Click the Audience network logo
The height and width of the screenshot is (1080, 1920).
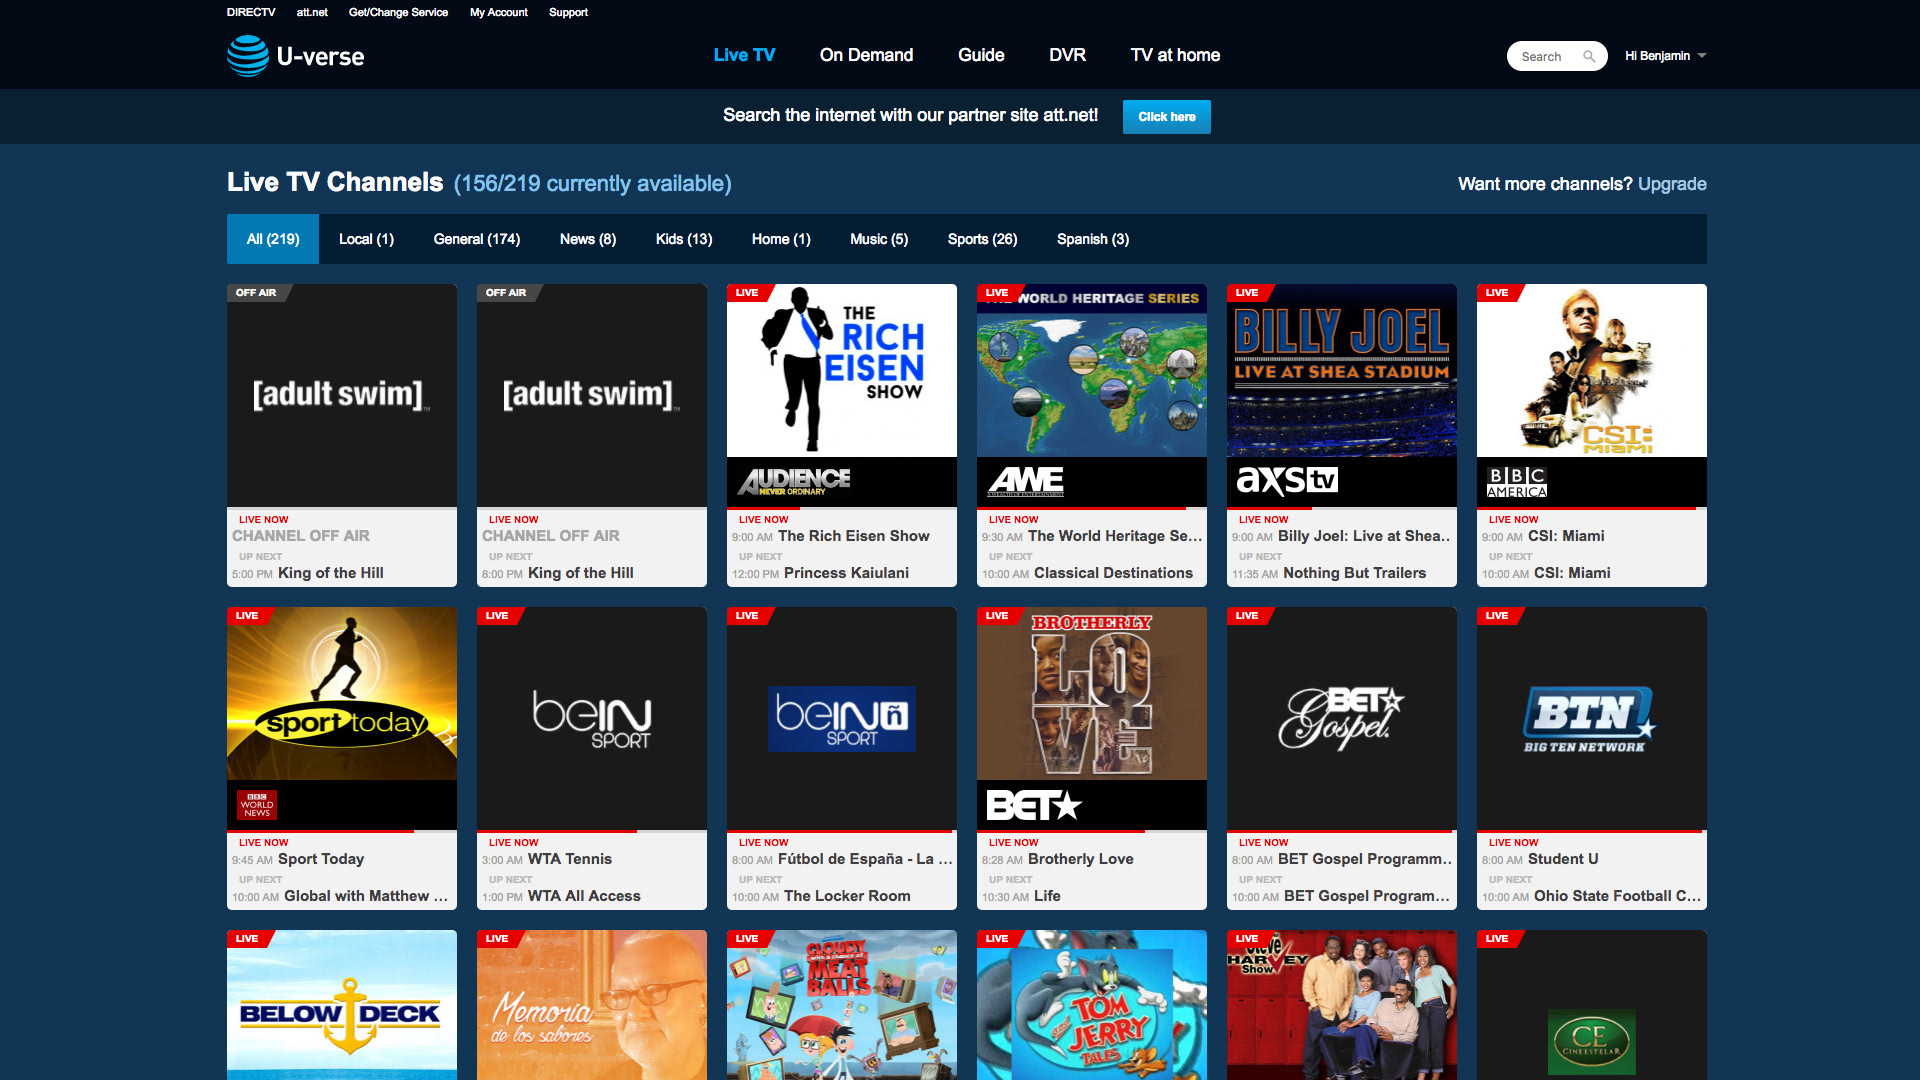[794, 481]
